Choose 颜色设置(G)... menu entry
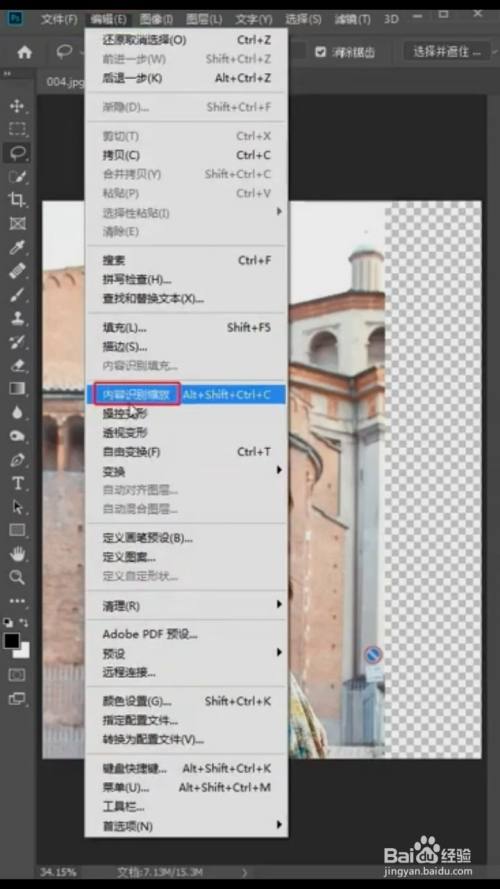The width and height of the screenshot is (500, 889). 186,701
